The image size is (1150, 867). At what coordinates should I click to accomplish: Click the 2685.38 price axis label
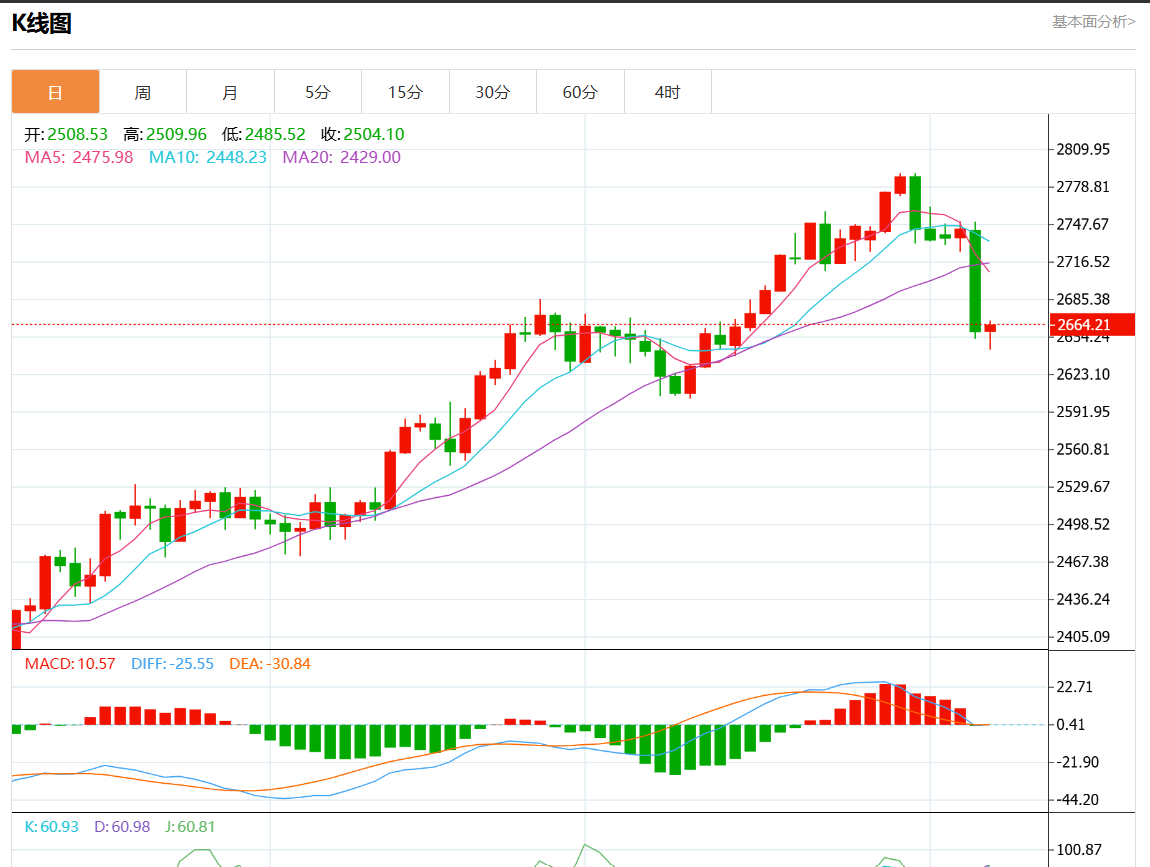click(1083, 299)
